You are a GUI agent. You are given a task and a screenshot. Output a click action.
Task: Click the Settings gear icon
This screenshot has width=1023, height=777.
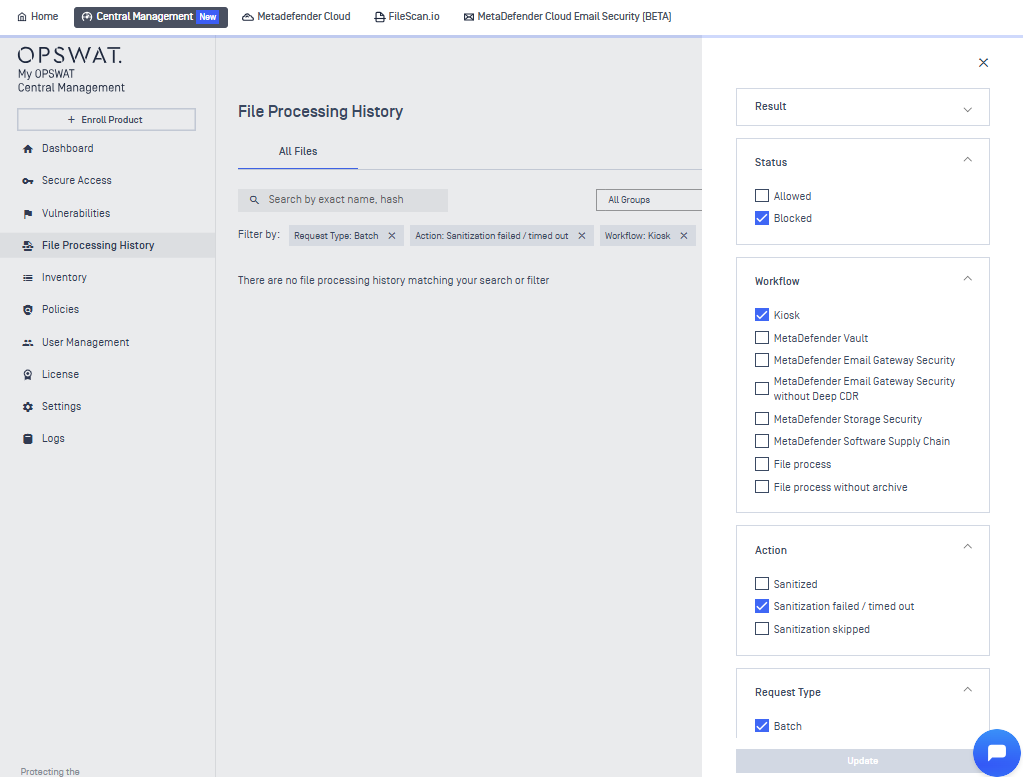point(27,406)
